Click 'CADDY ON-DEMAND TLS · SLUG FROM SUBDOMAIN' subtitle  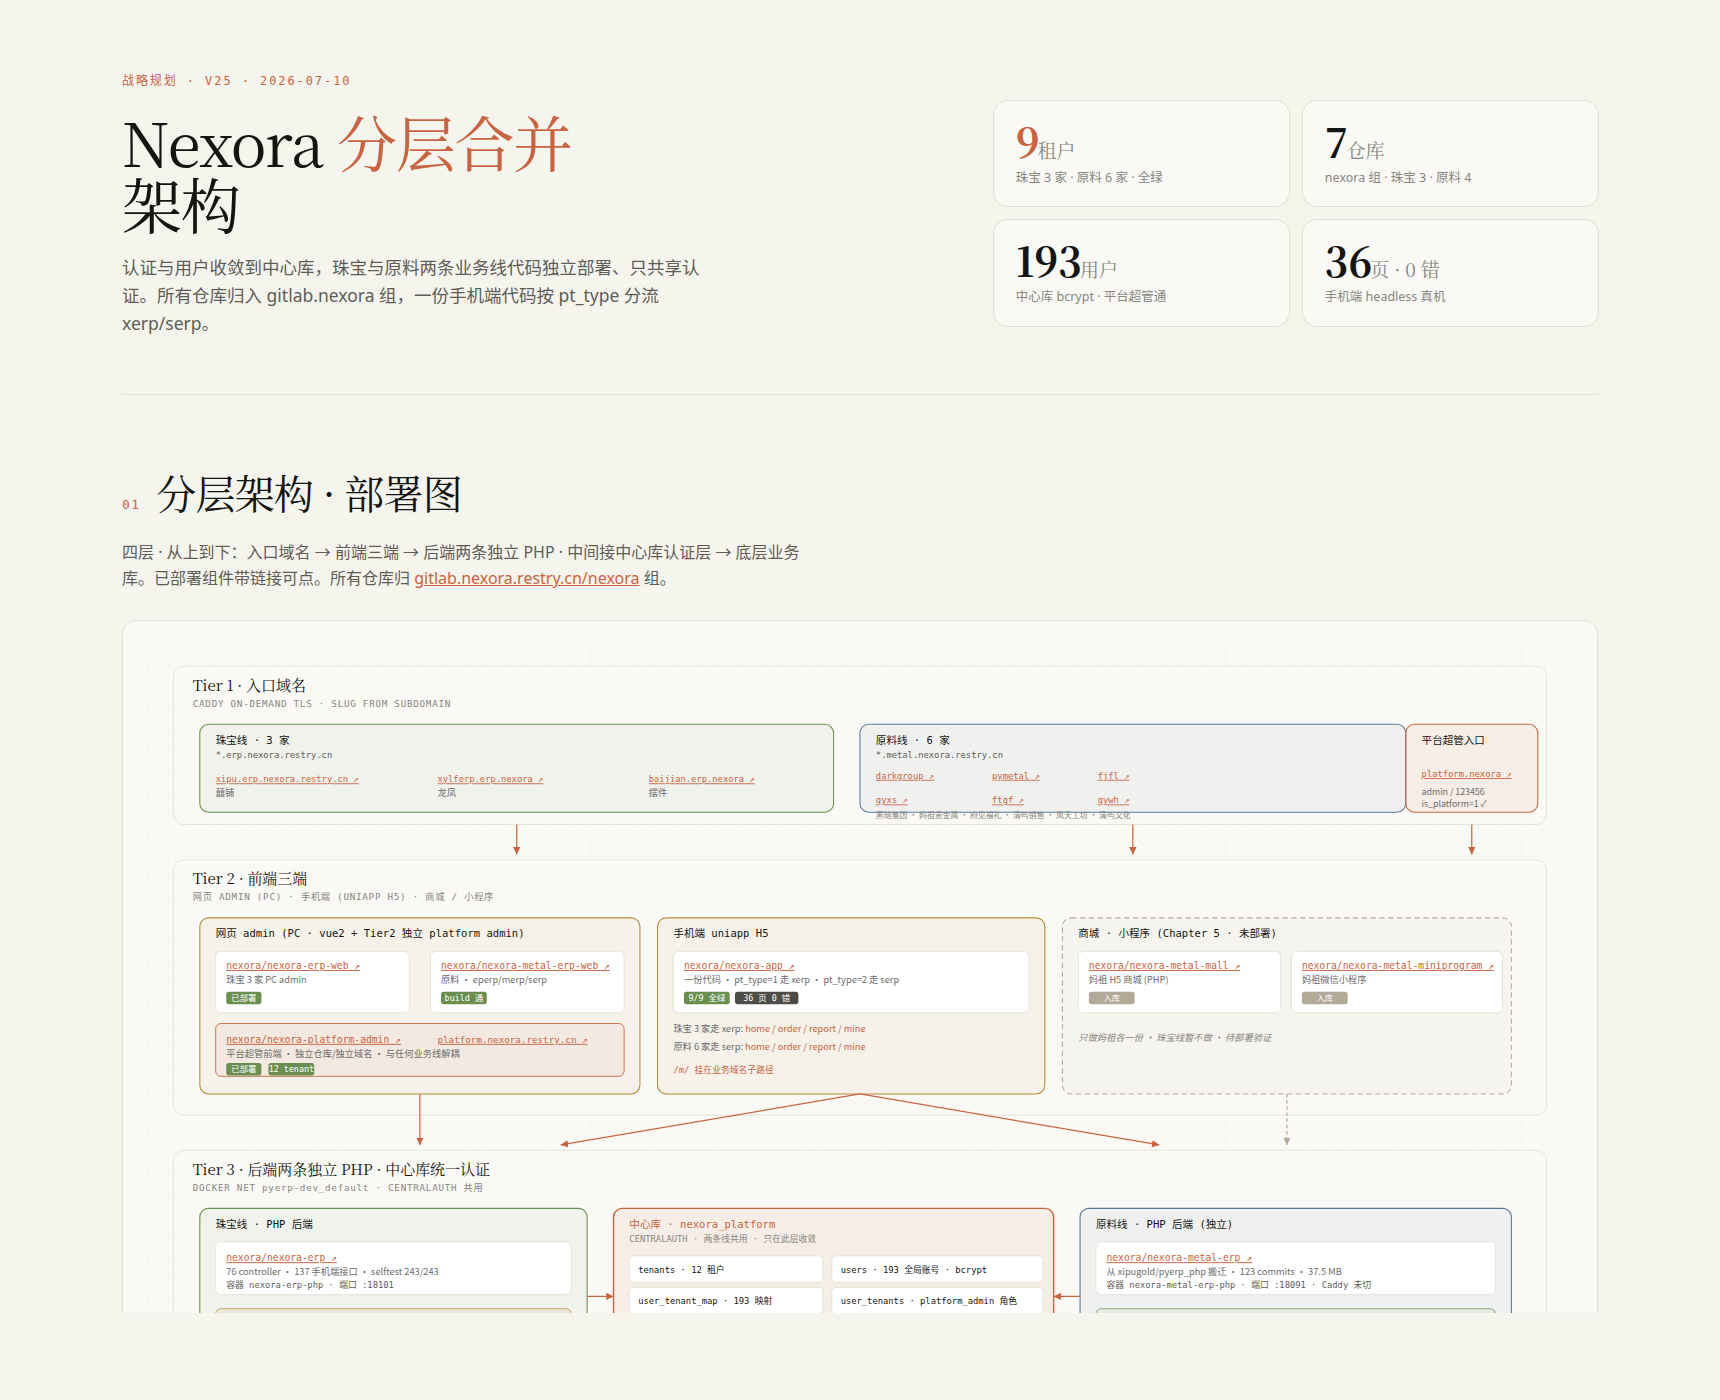coord(321,704)
